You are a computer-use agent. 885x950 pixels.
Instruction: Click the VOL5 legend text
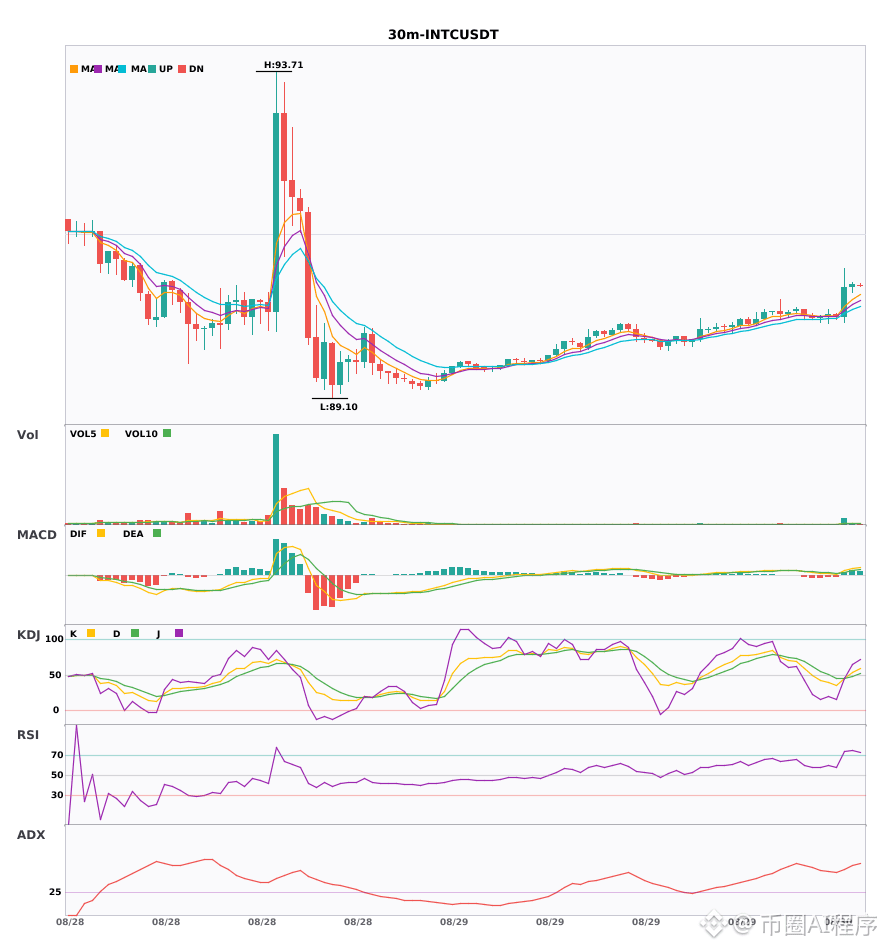point(83,434)
